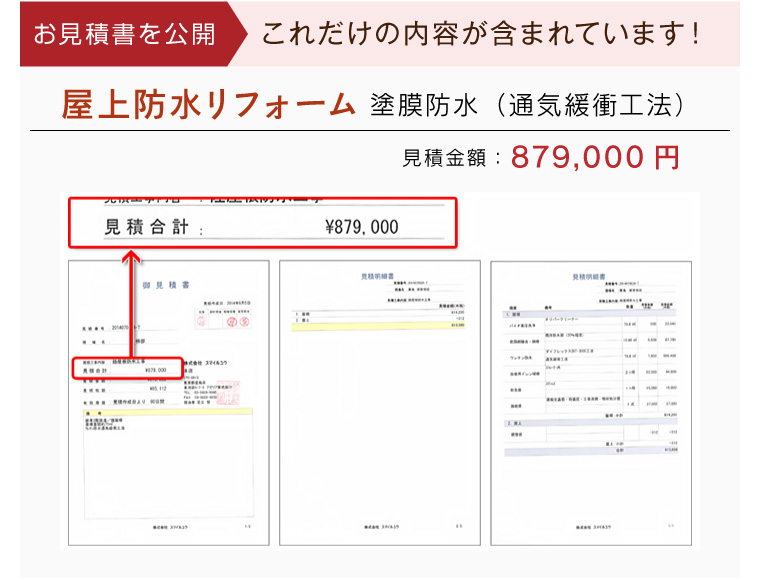Image resolution: width=760 pixels, height=580 pixels.
Task: Click the 見積明細書 title on third page
Action: click(590, 276)
